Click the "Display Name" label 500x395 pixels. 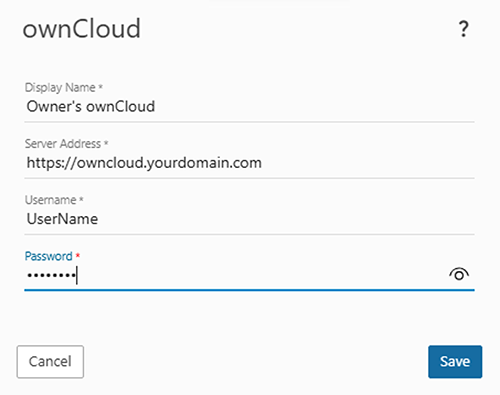[x=60, y=88]
